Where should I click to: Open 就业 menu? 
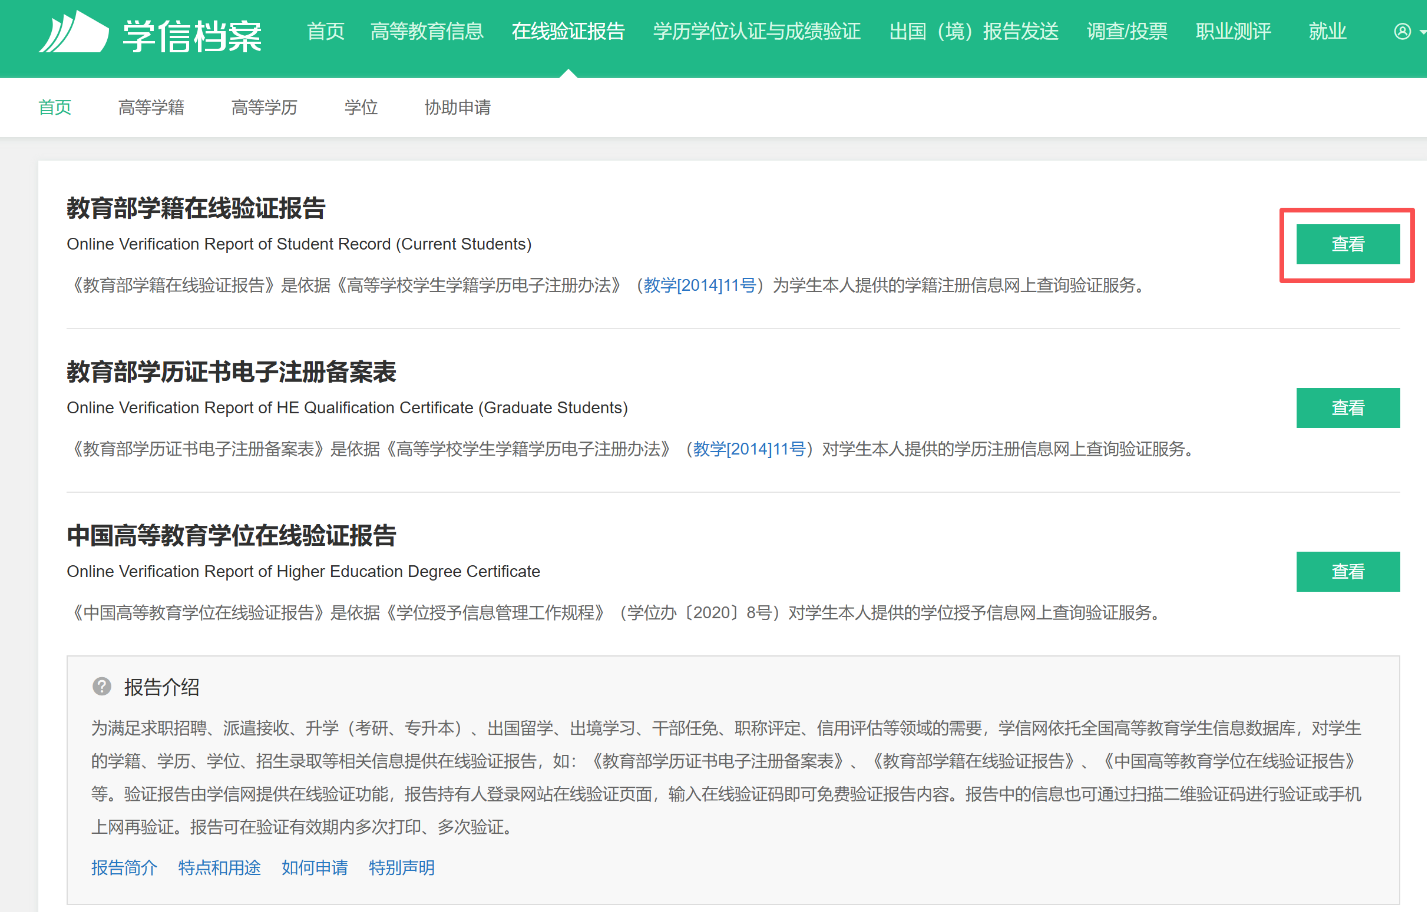(1328, 32)
